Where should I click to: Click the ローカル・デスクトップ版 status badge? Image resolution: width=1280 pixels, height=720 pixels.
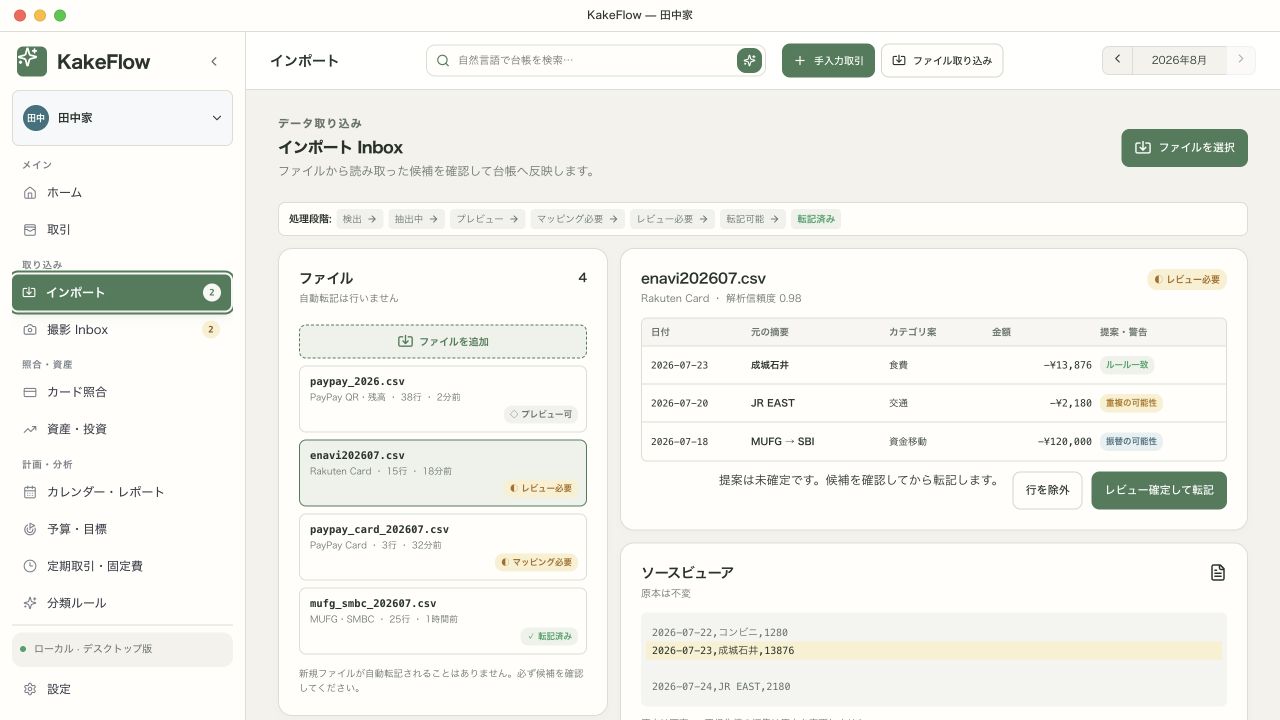click(122, 649)
